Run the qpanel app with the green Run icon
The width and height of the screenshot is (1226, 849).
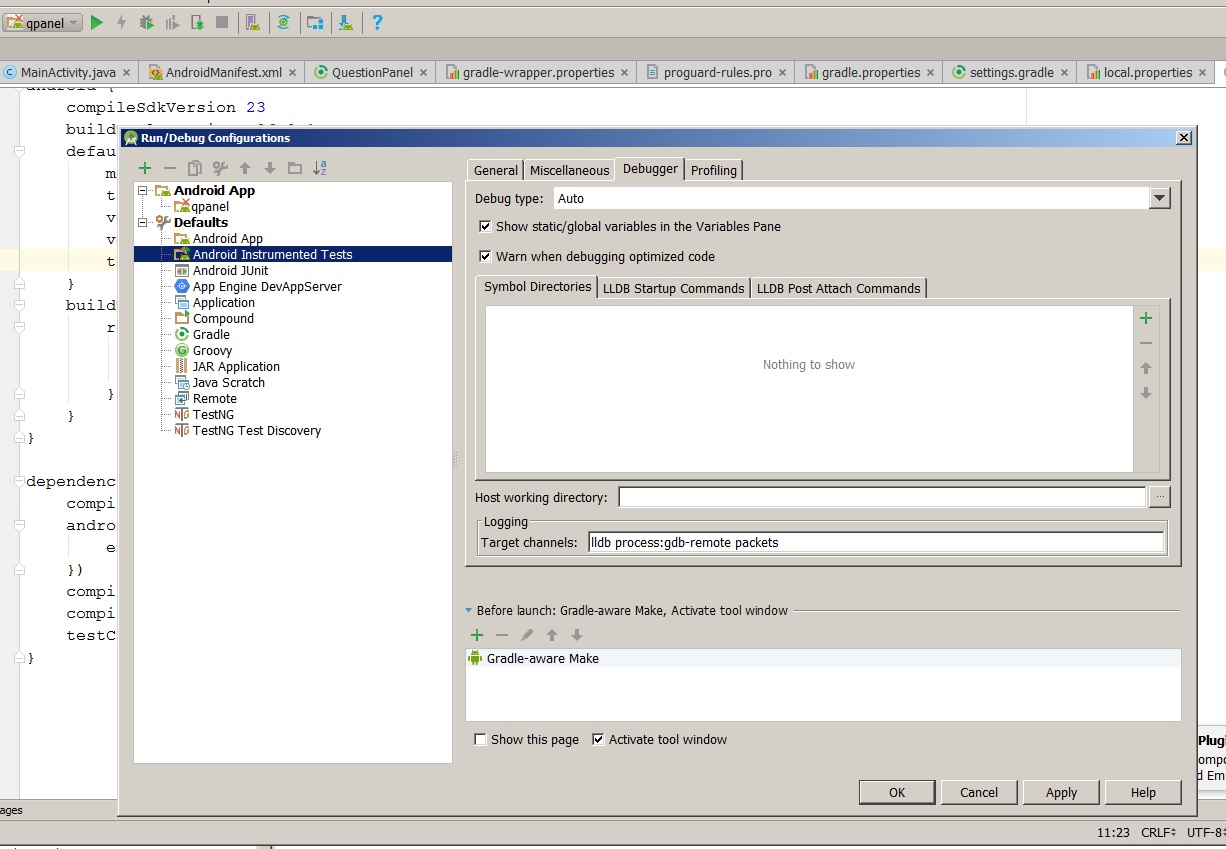pos(96,22)
